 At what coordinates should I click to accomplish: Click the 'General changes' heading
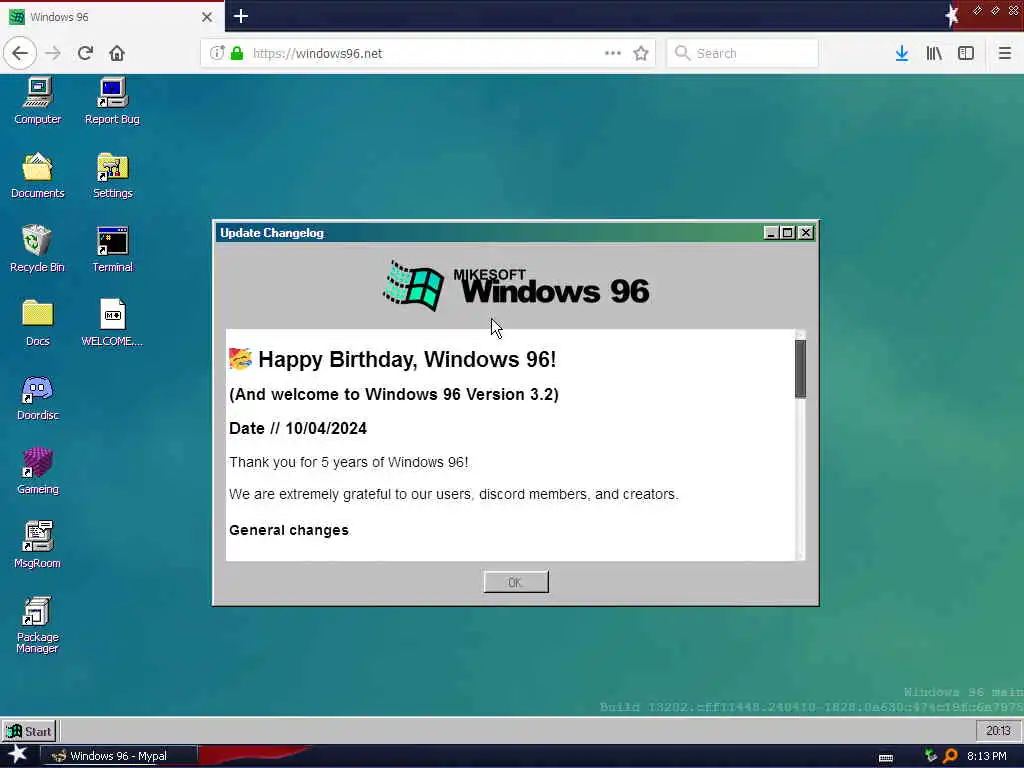(289, 530)
